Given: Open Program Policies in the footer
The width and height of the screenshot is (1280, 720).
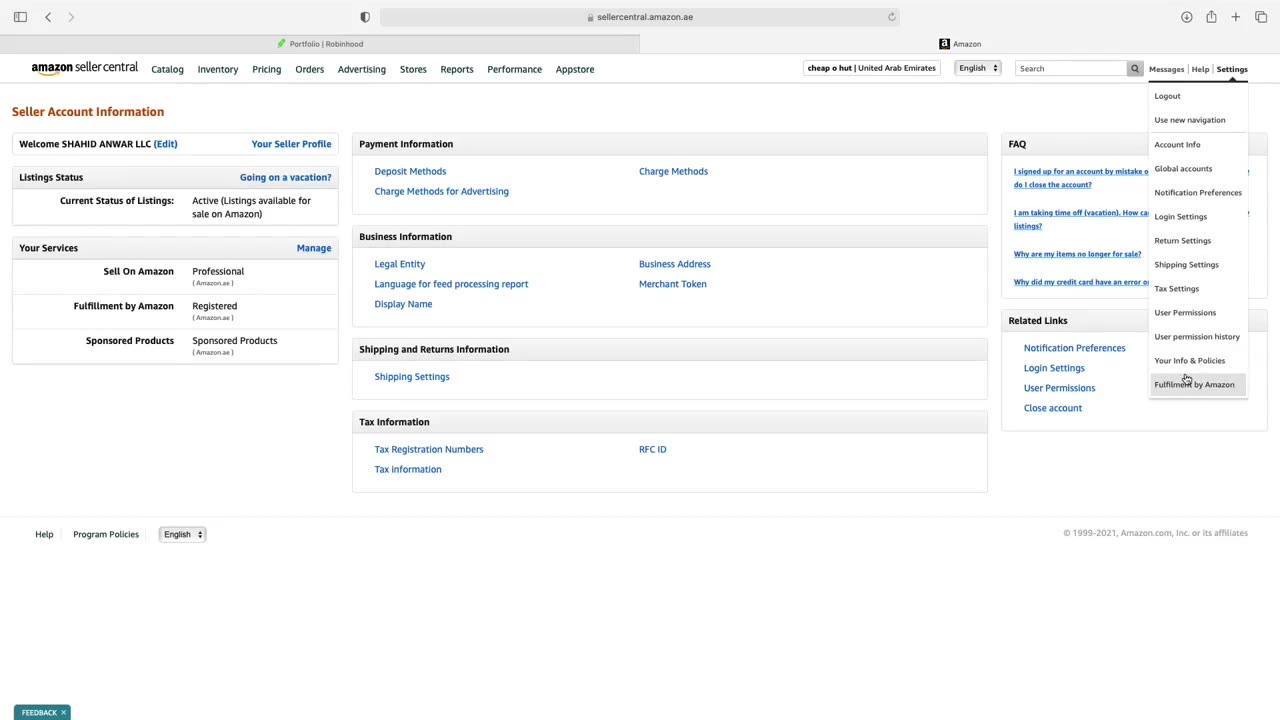Looking at the screenshot, I should 106,534.
